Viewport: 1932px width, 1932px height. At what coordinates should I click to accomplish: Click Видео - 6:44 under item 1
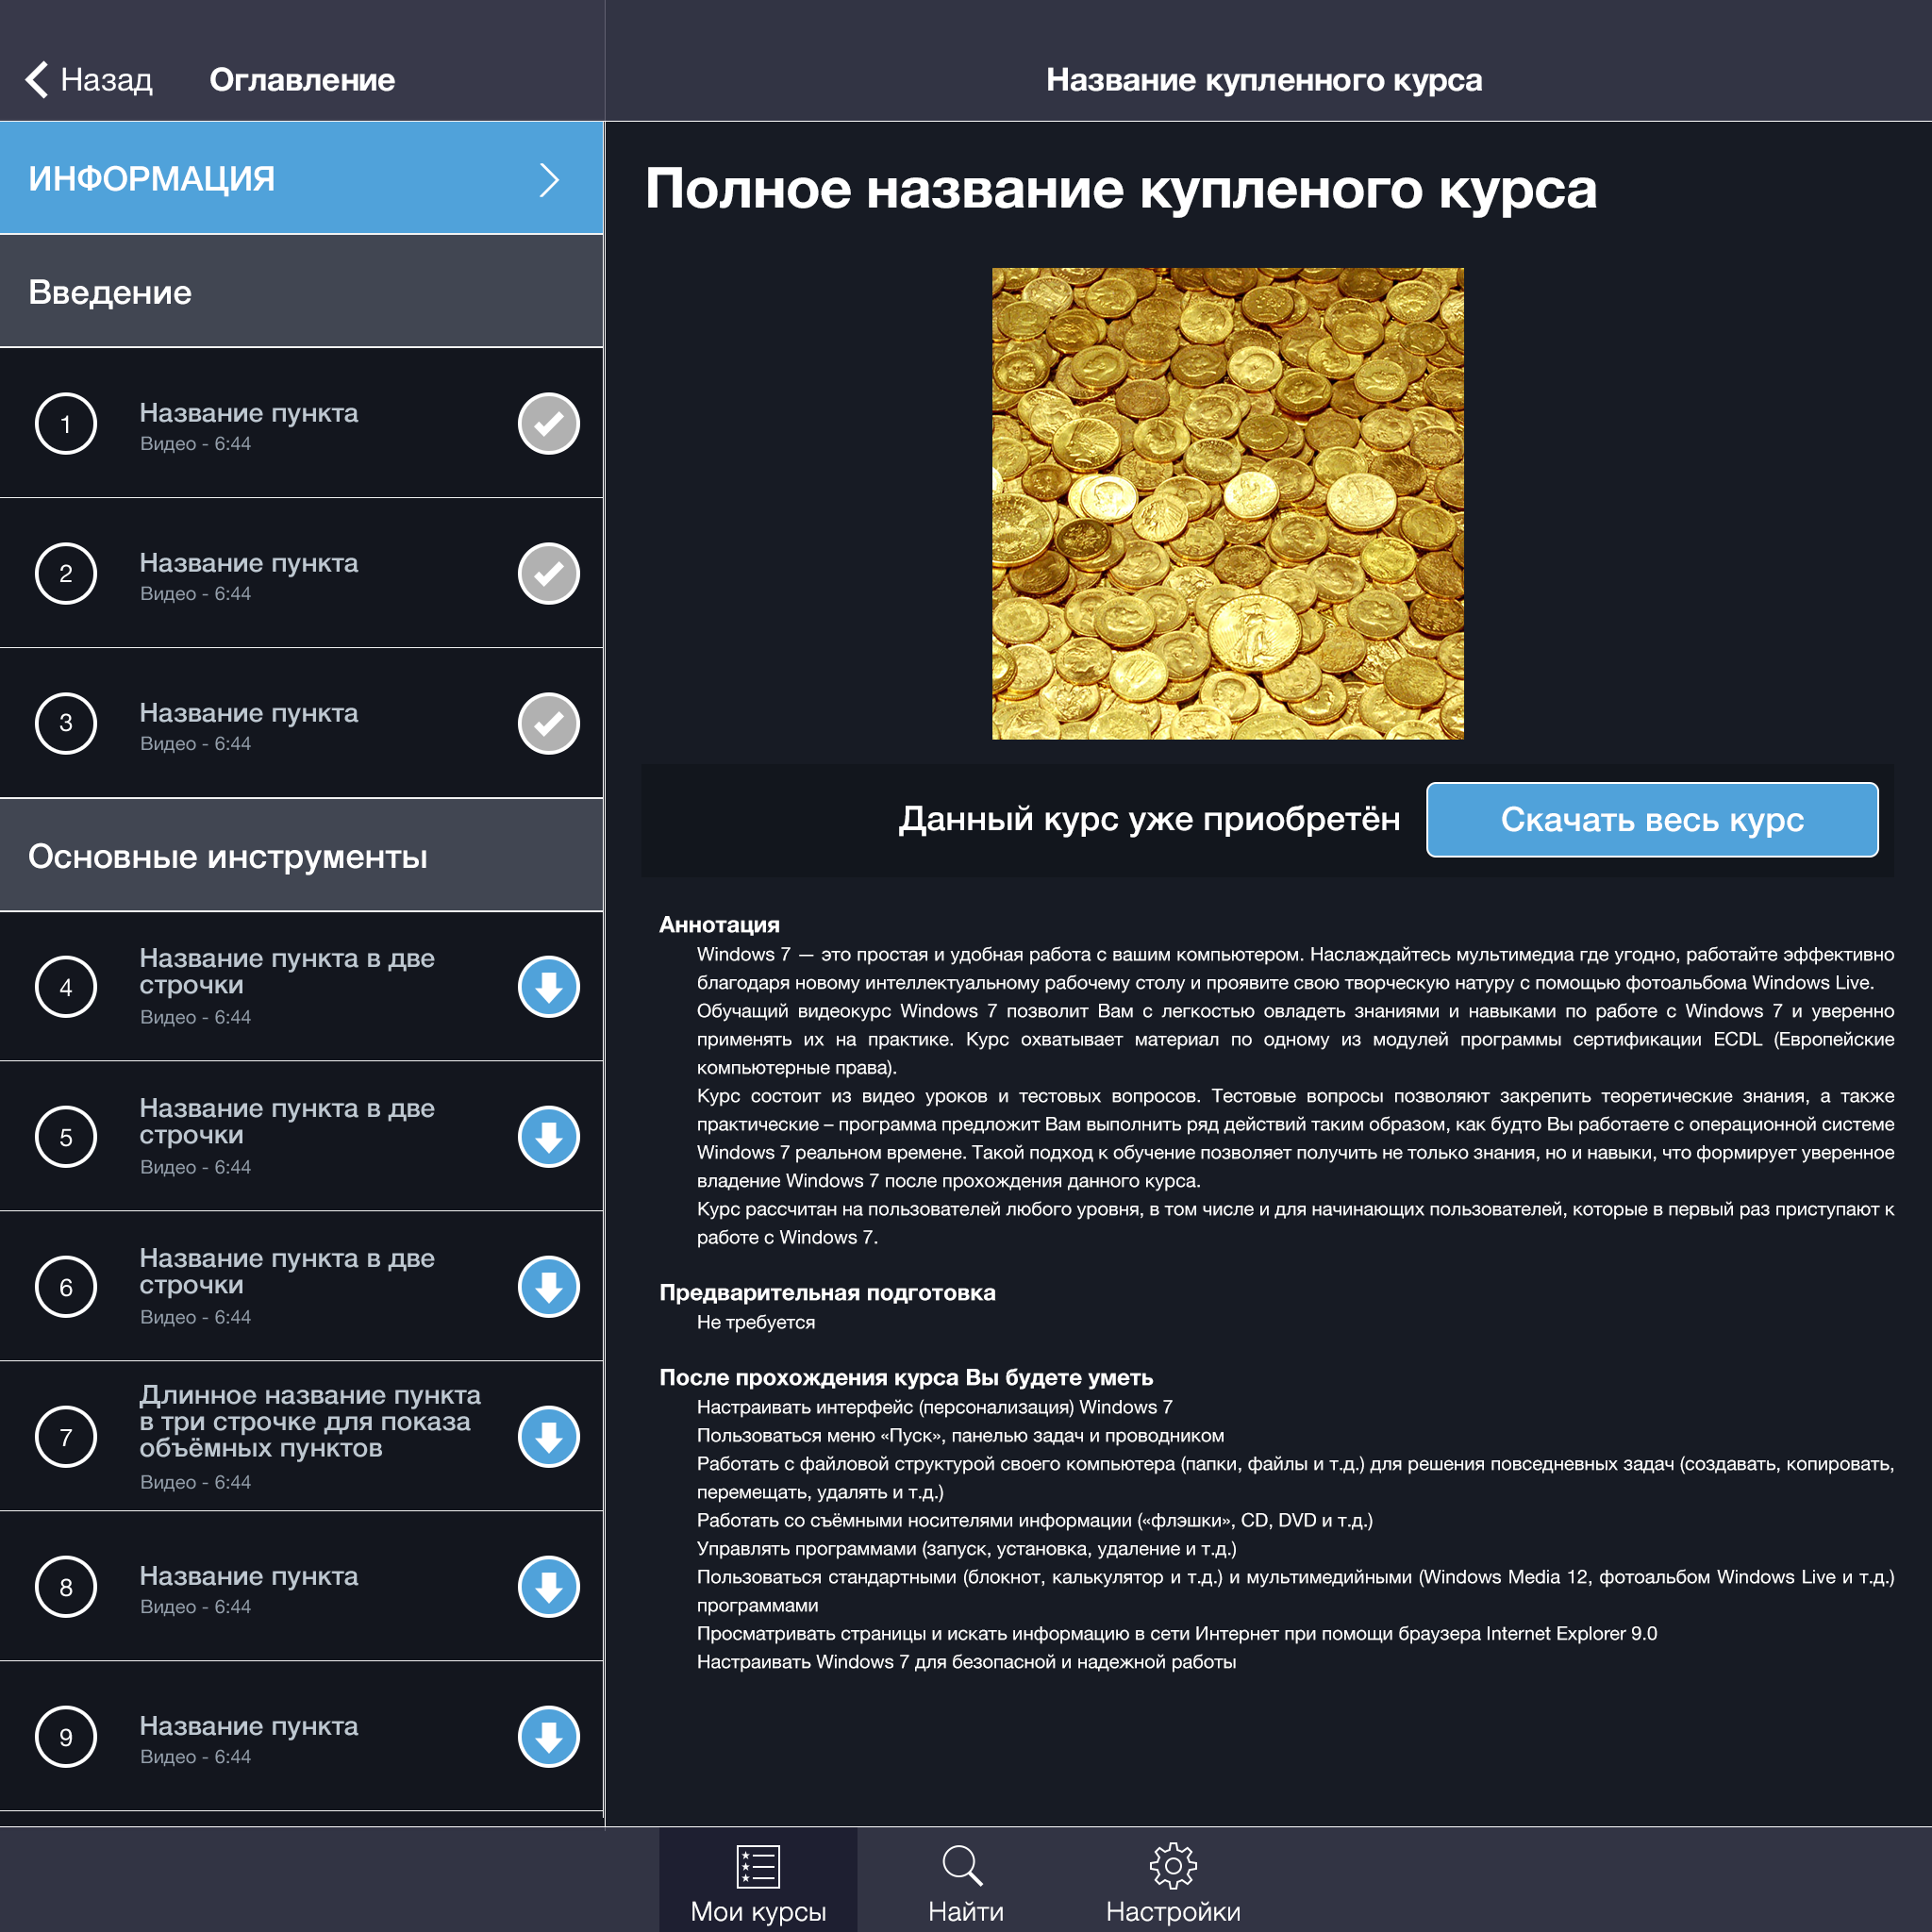195,444
